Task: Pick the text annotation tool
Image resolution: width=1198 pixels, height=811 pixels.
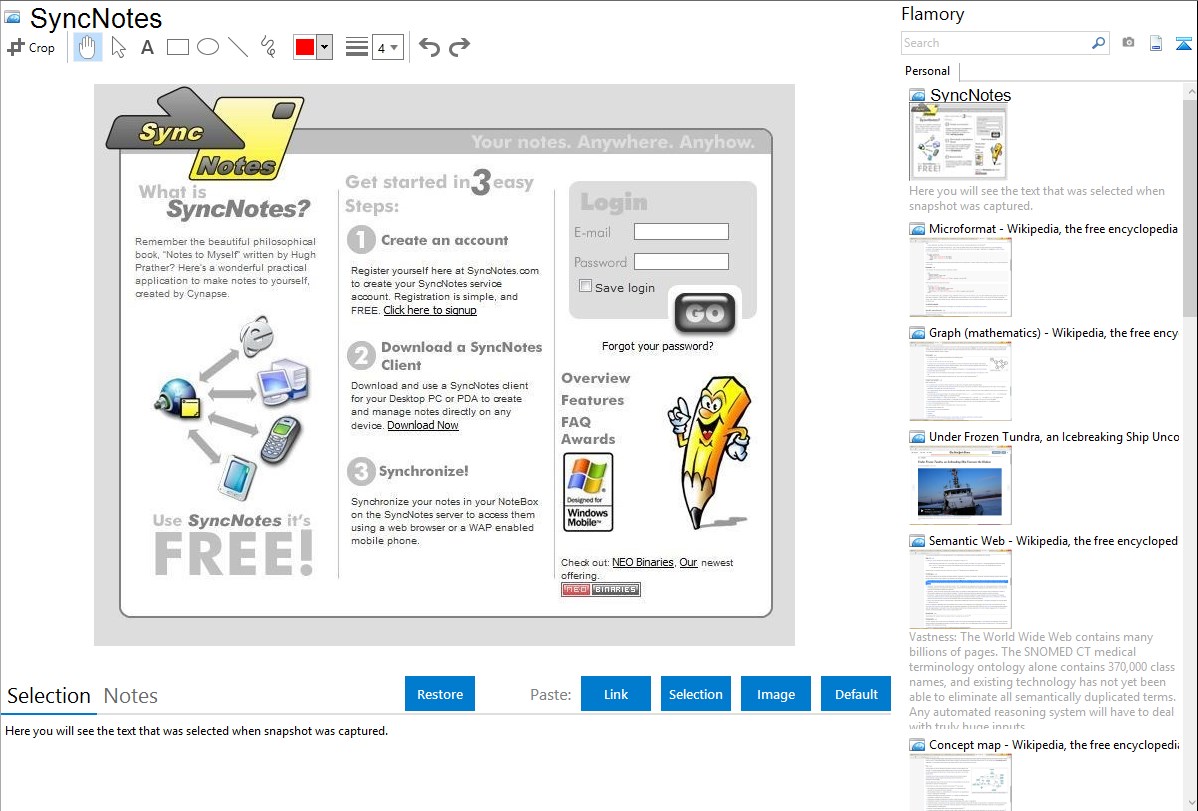Action: 147,47
